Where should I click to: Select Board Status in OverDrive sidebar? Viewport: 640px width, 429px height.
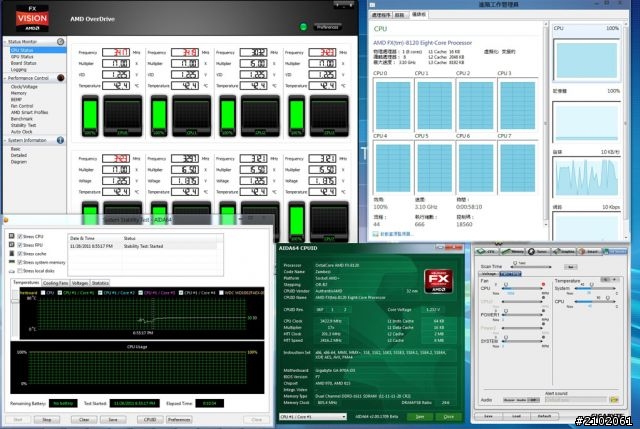23,63
